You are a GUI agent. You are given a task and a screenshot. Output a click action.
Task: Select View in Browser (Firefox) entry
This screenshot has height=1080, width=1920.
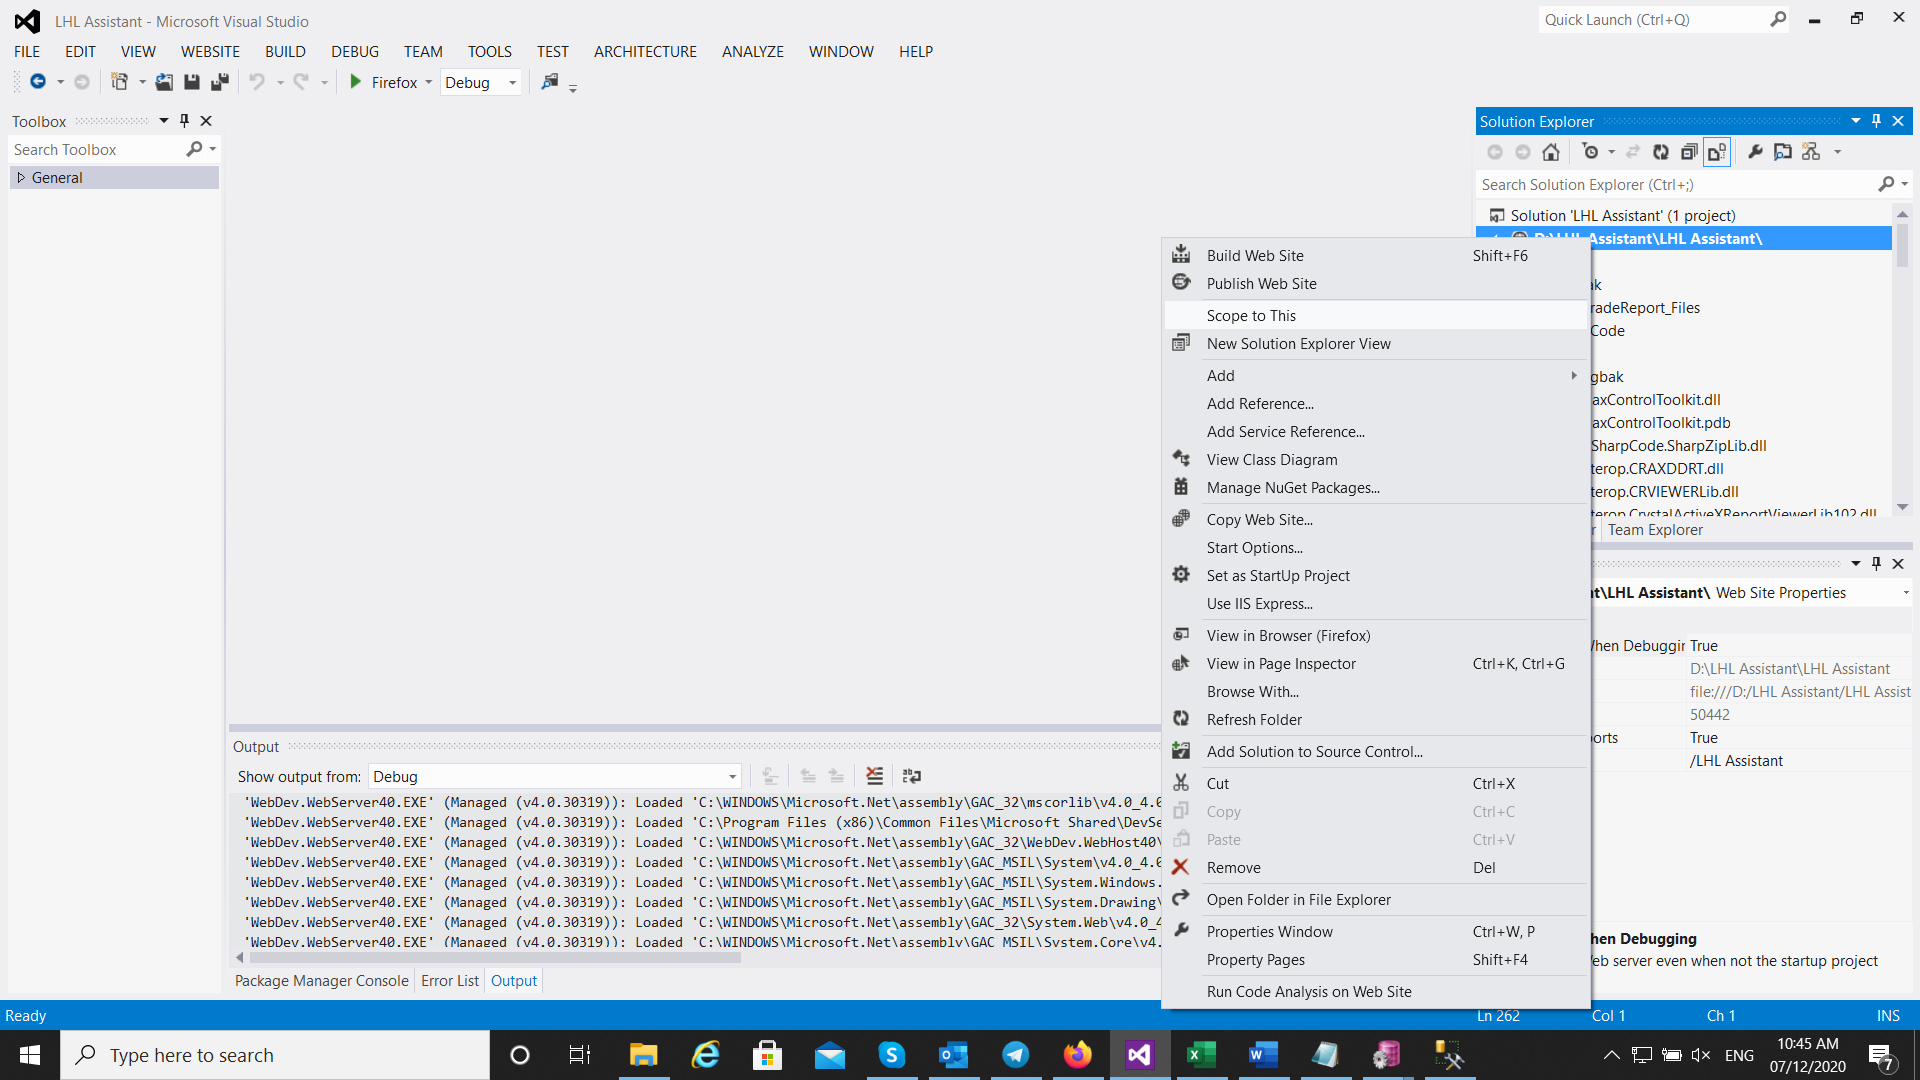1376,636
